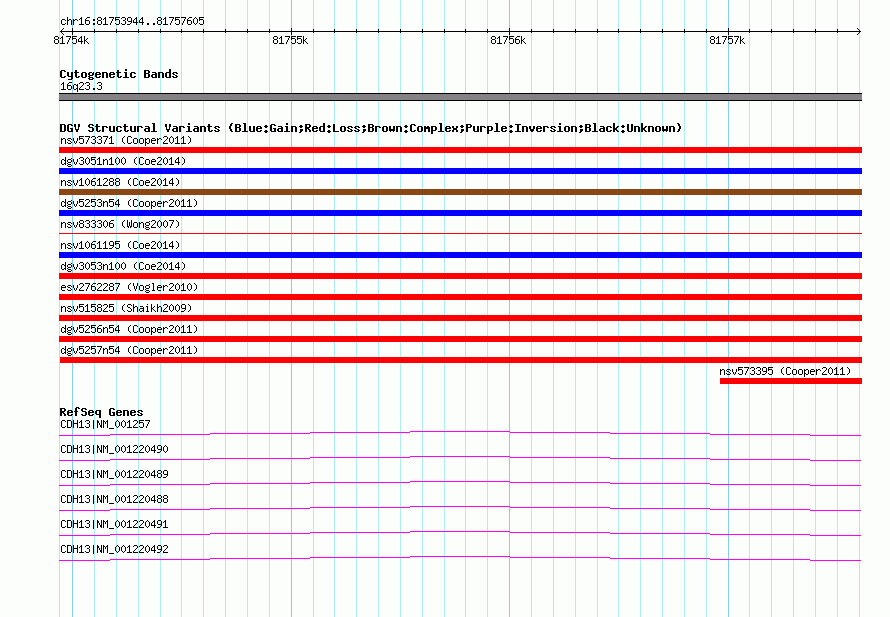
Task: Click the magenta intron line of NM_001220492
Action: tap(460, 557)
